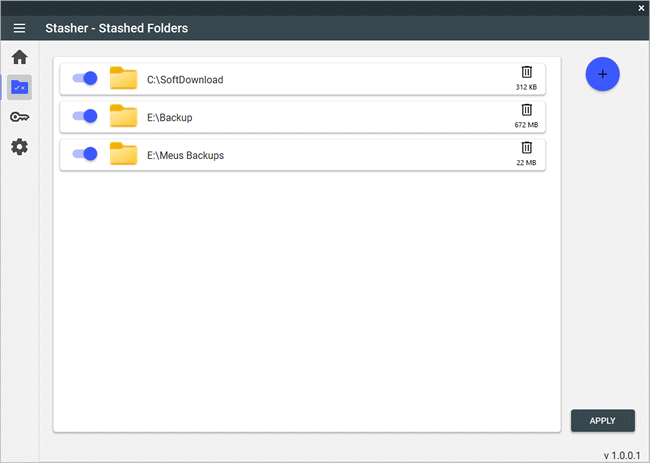Add a new folder with plus button

(602, 74)
